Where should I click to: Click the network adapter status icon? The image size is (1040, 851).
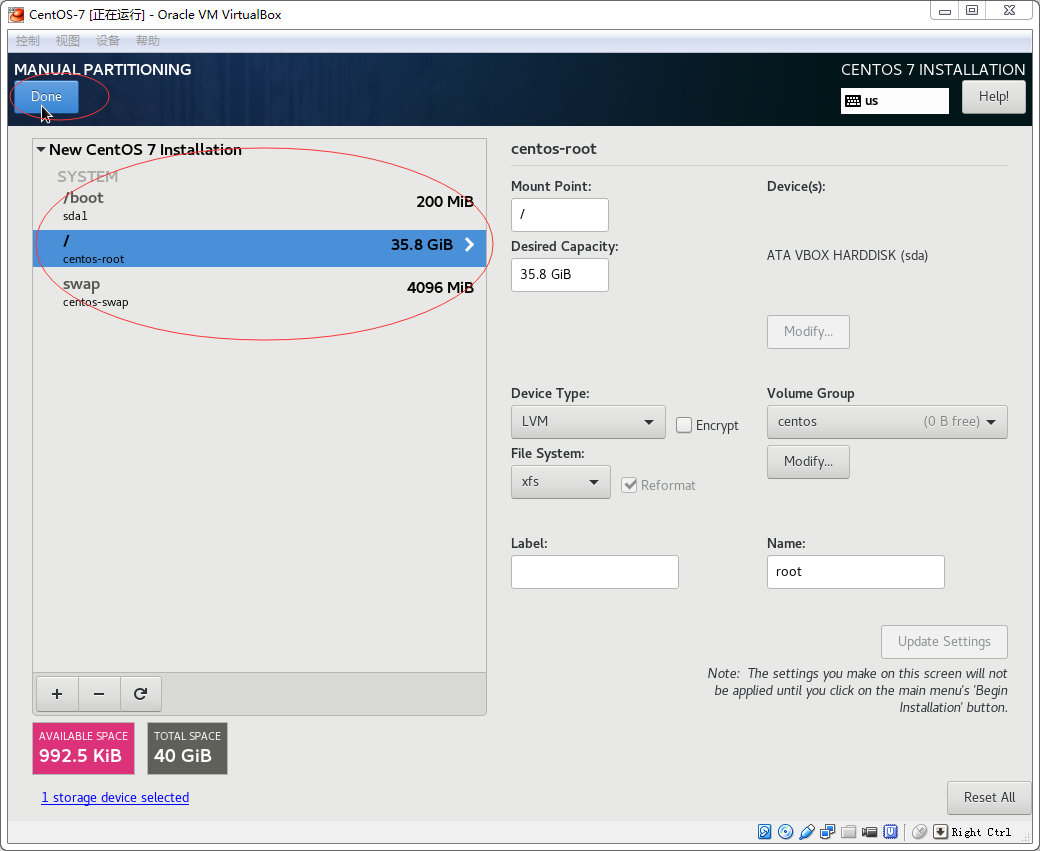coord(827,831)
